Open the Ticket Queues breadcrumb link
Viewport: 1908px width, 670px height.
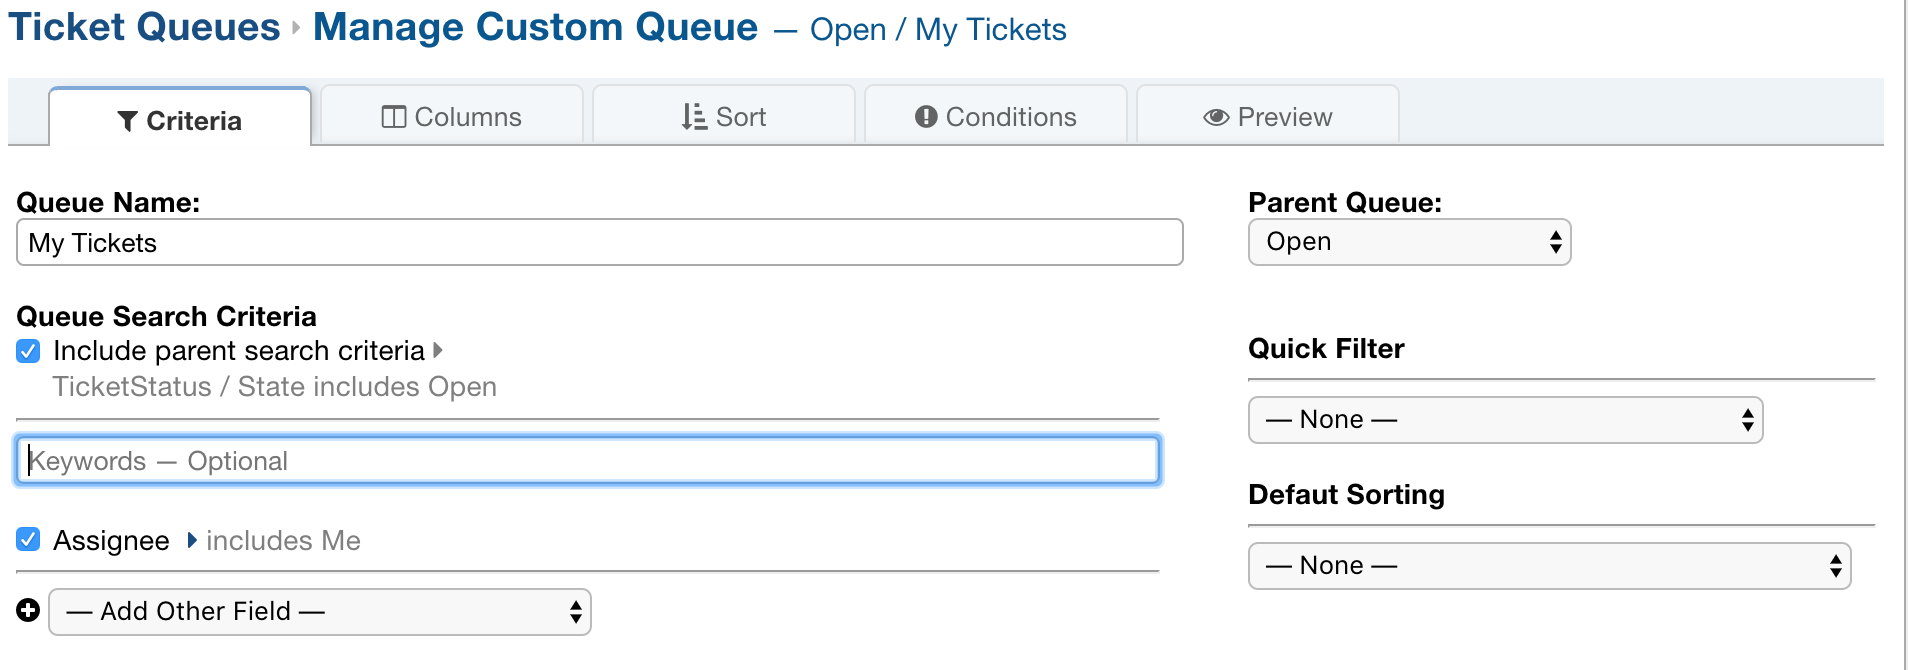[x=144, y=26]
